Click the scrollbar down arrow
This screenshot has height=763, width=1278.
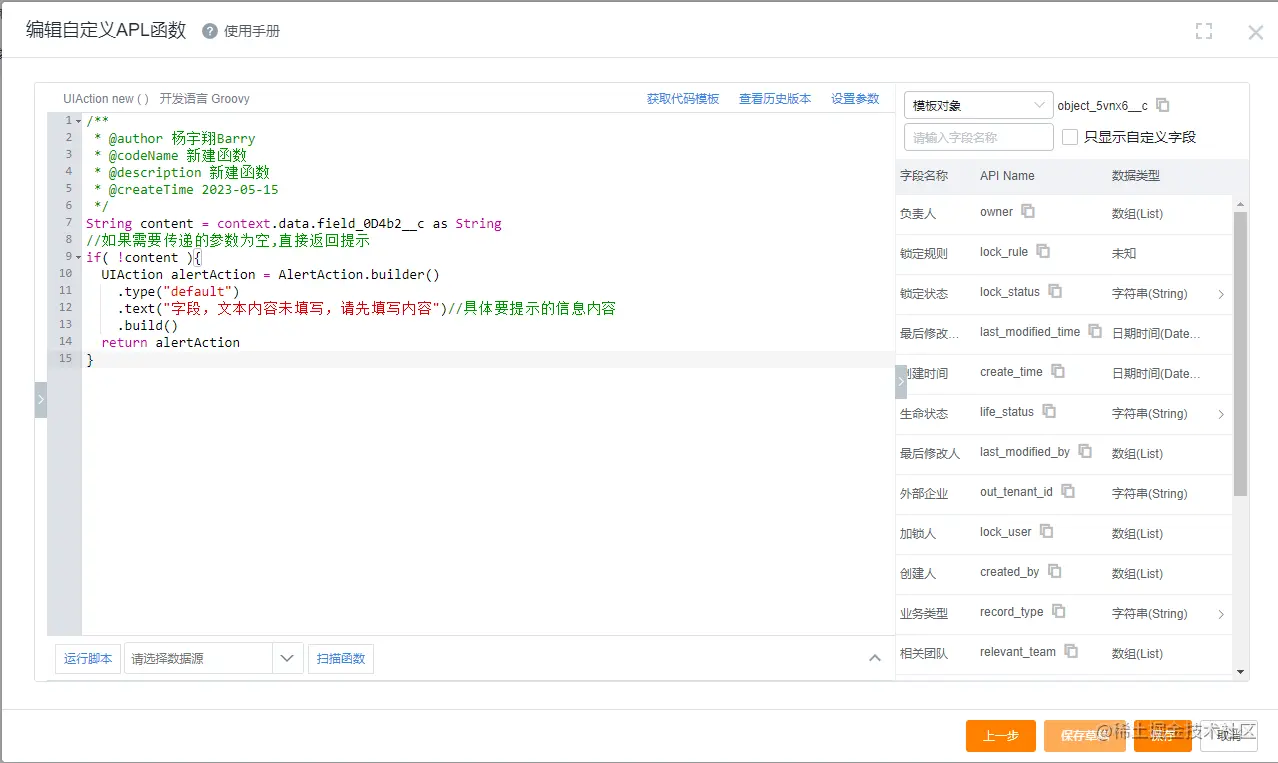(x=1240, y=672)
